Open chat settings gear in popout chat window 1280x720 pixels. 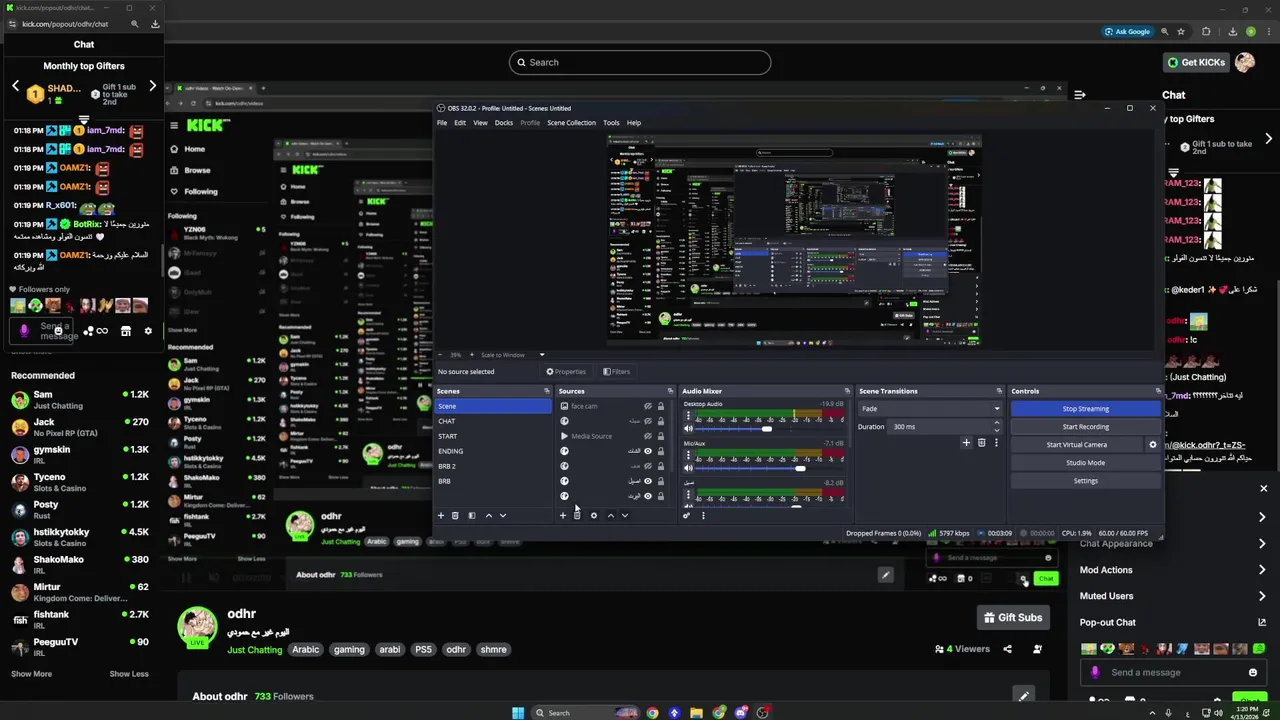tap(148, 331)
